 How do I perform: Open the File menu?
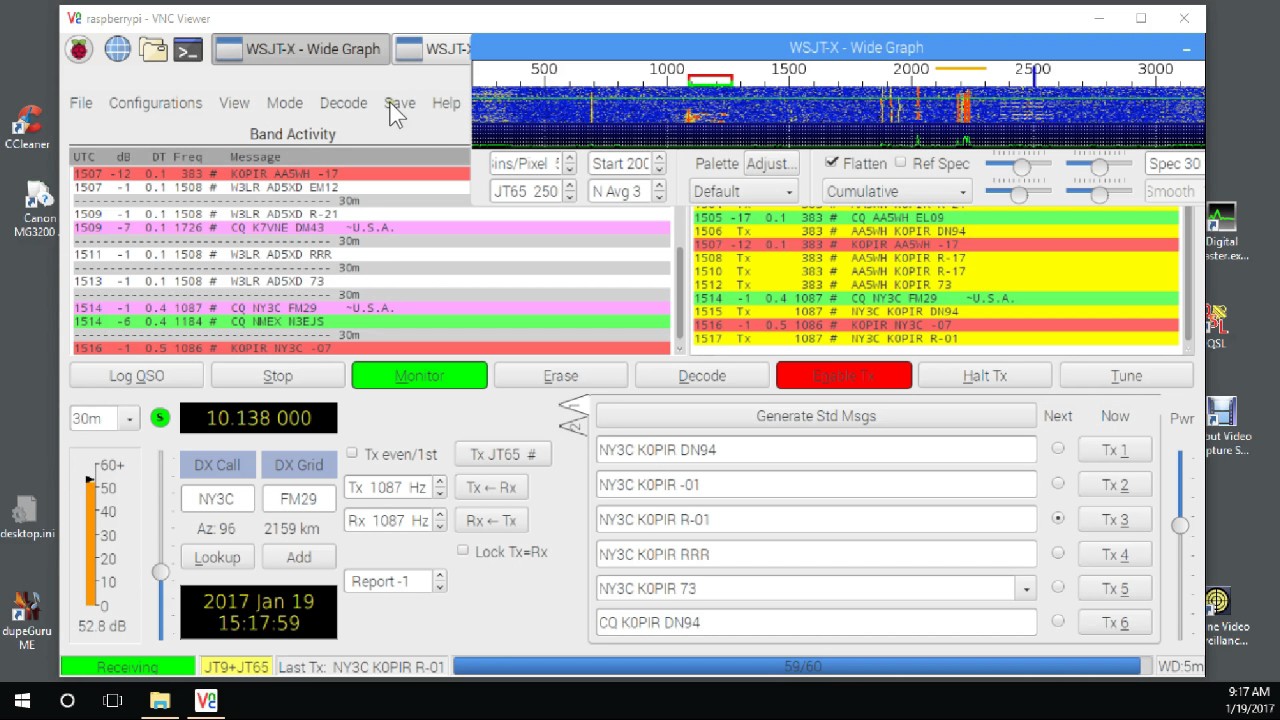point(81,103)
